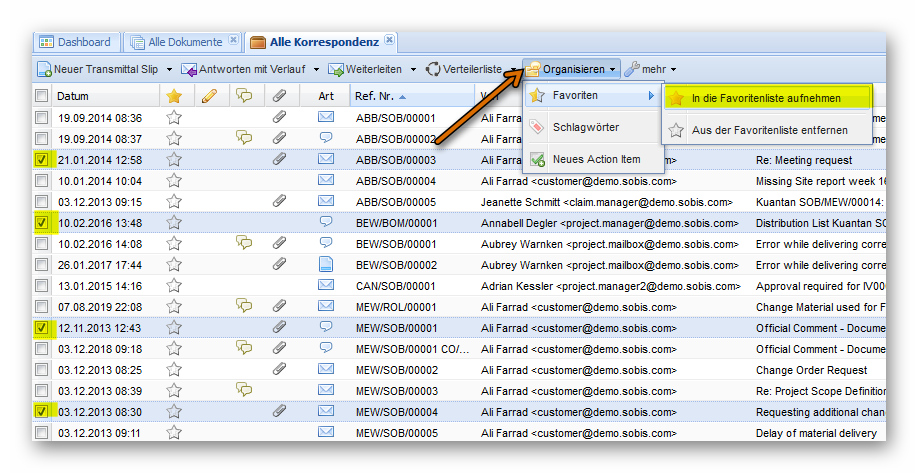Click the pencil column header icon
The width and height of the screenshot is (918, 473).
point(209,96)
